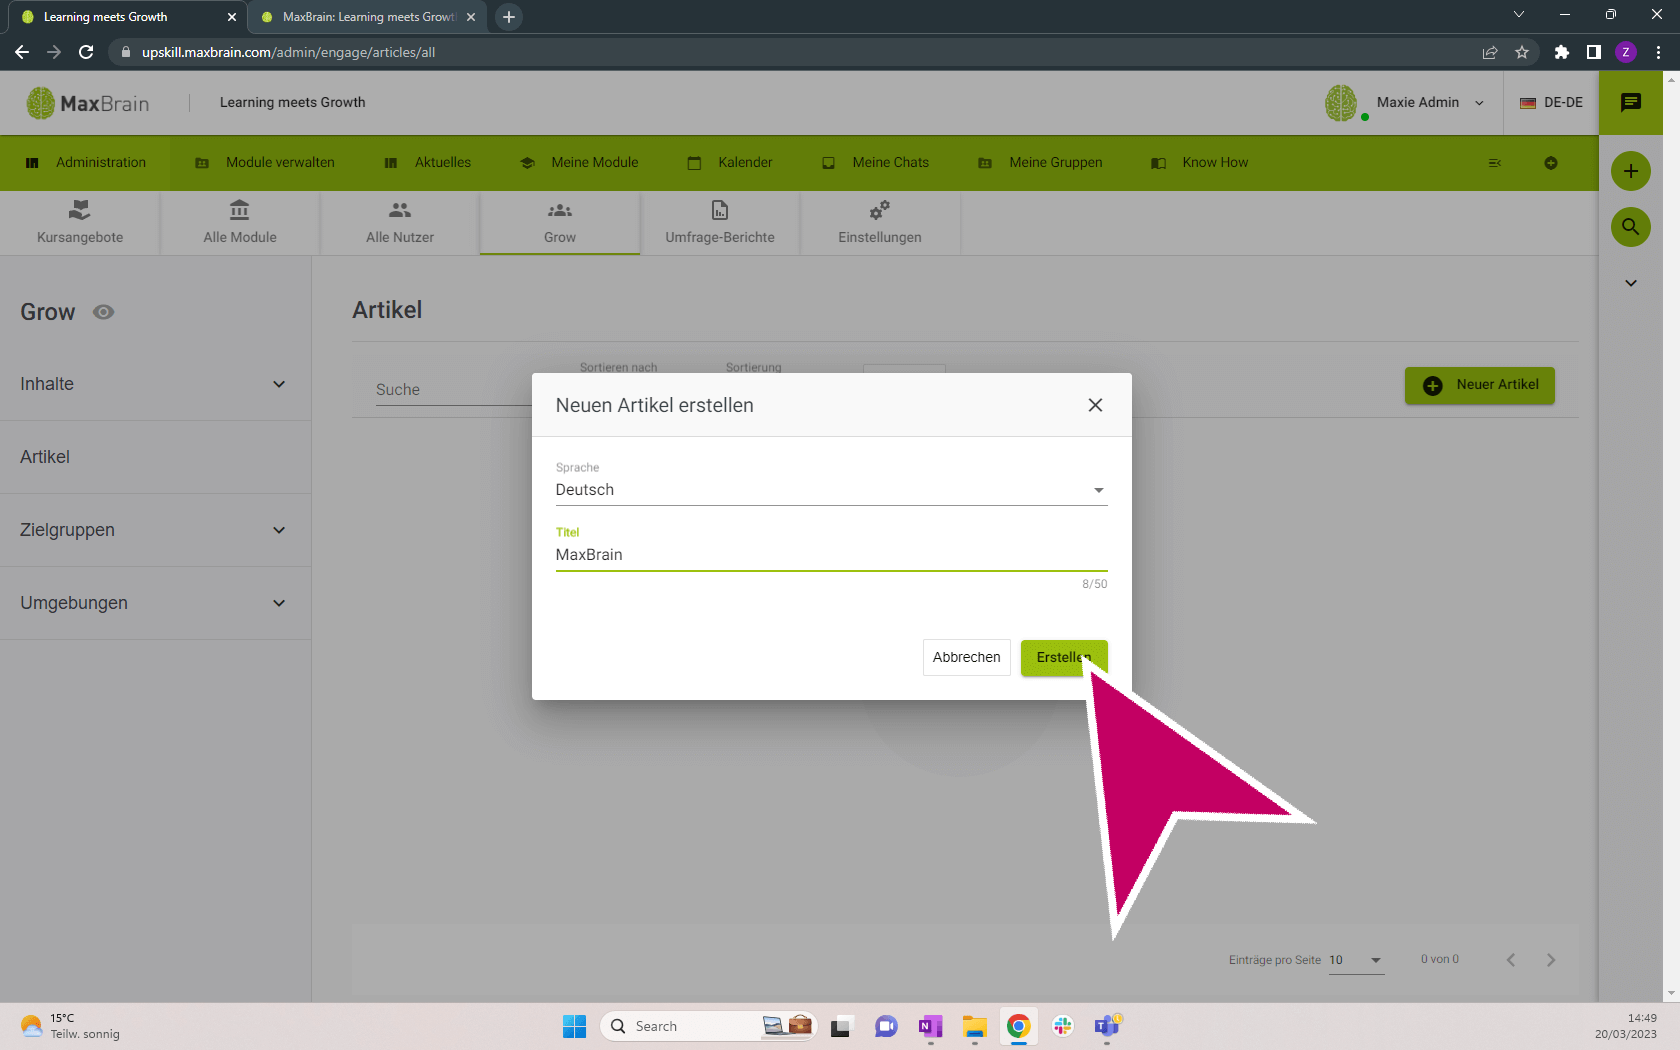
Task: Open the Chrome profile Z avatar
Action: point(1626,52)
